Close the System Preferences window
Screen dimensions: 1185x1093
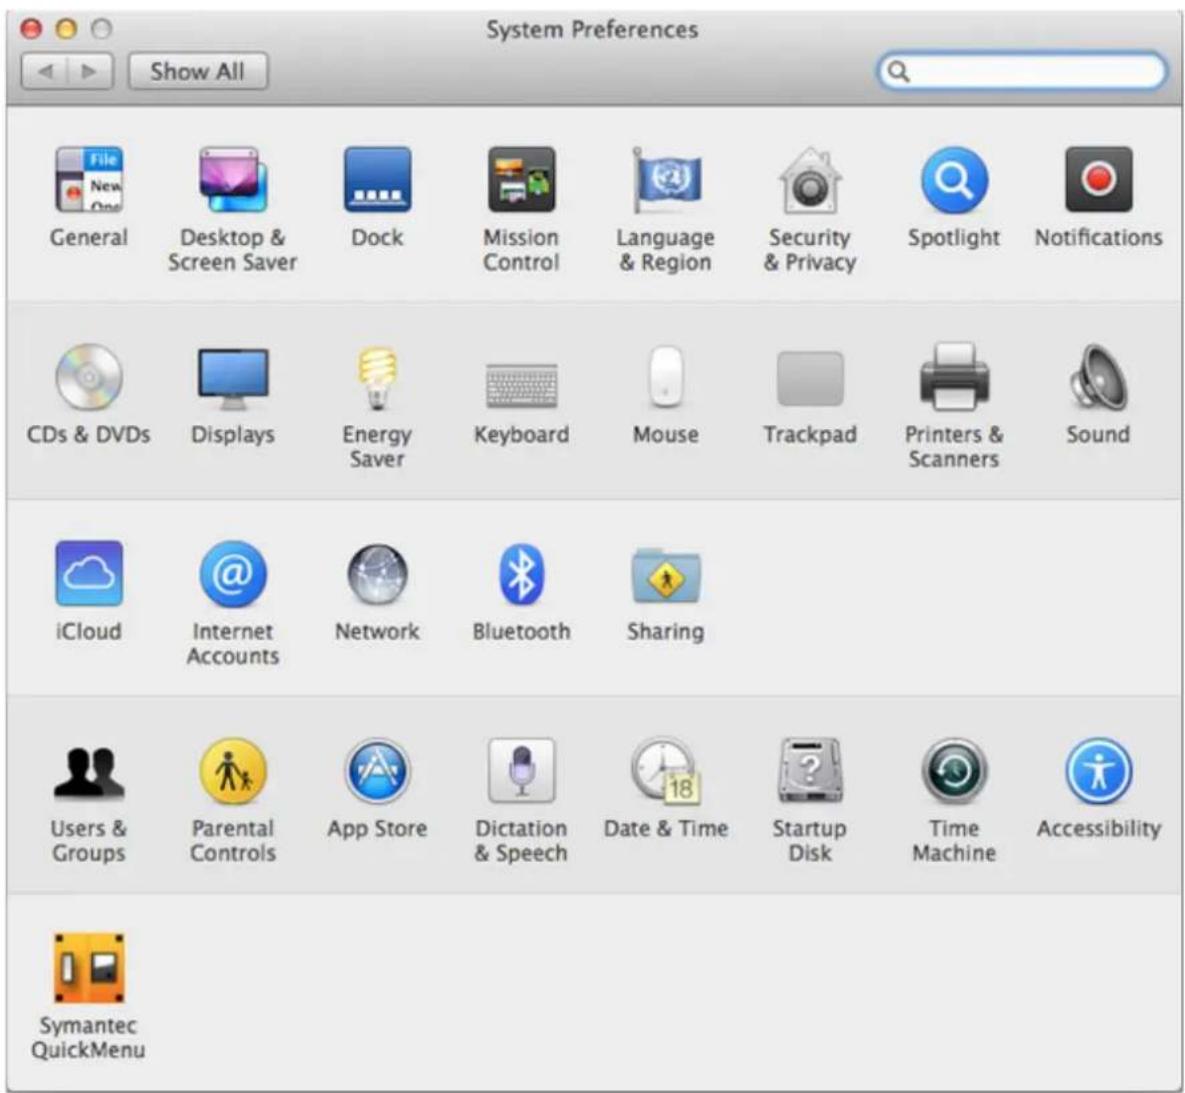pyautogui.click(x=31, y=29)
